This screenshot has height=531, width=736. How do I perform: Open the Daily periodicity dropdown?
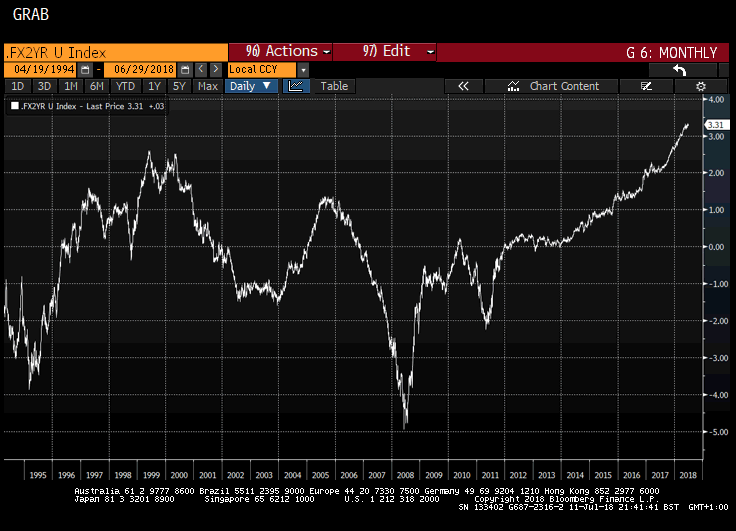(251, 86)
